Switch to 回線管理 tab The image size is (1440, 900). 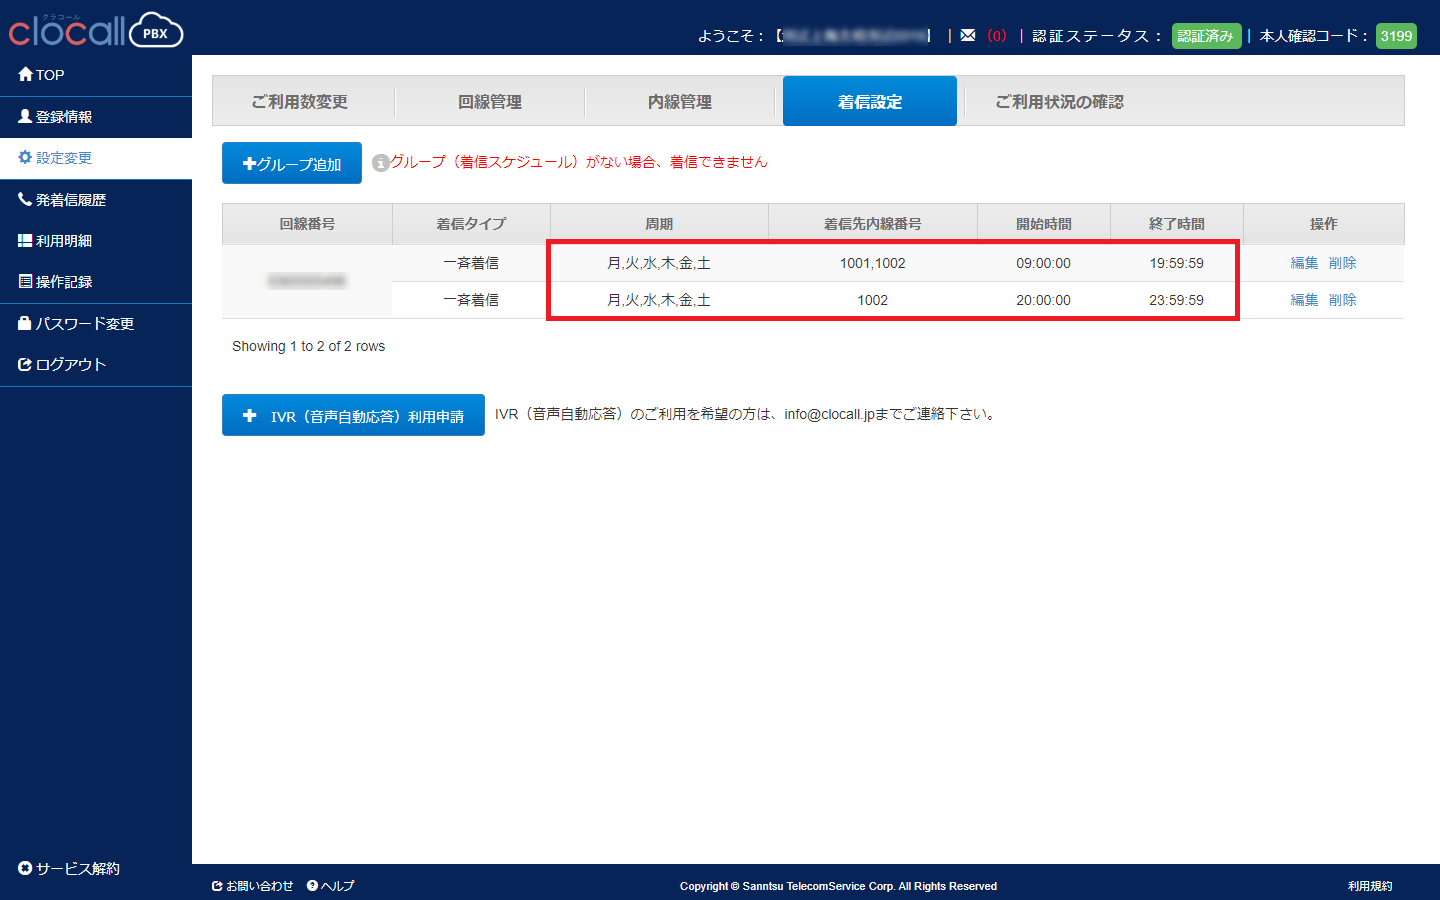coord(490,102)
